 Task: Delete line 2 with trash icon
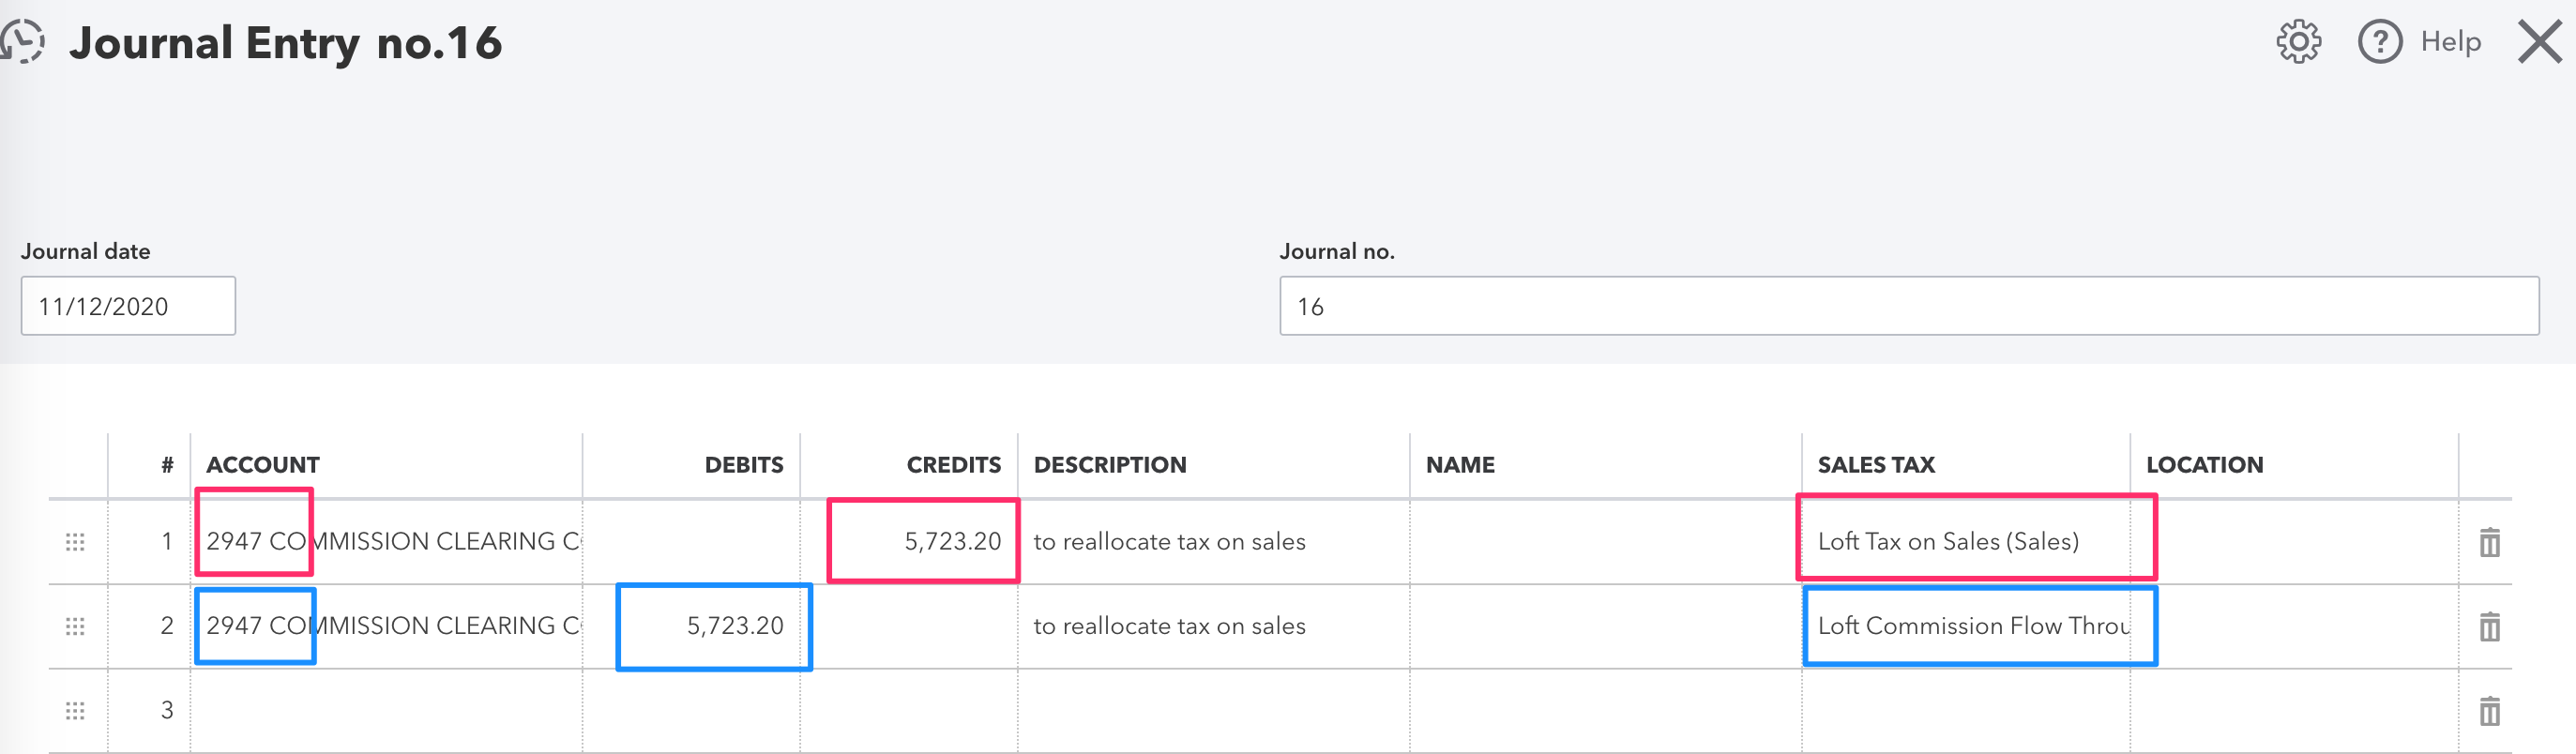2490,626
